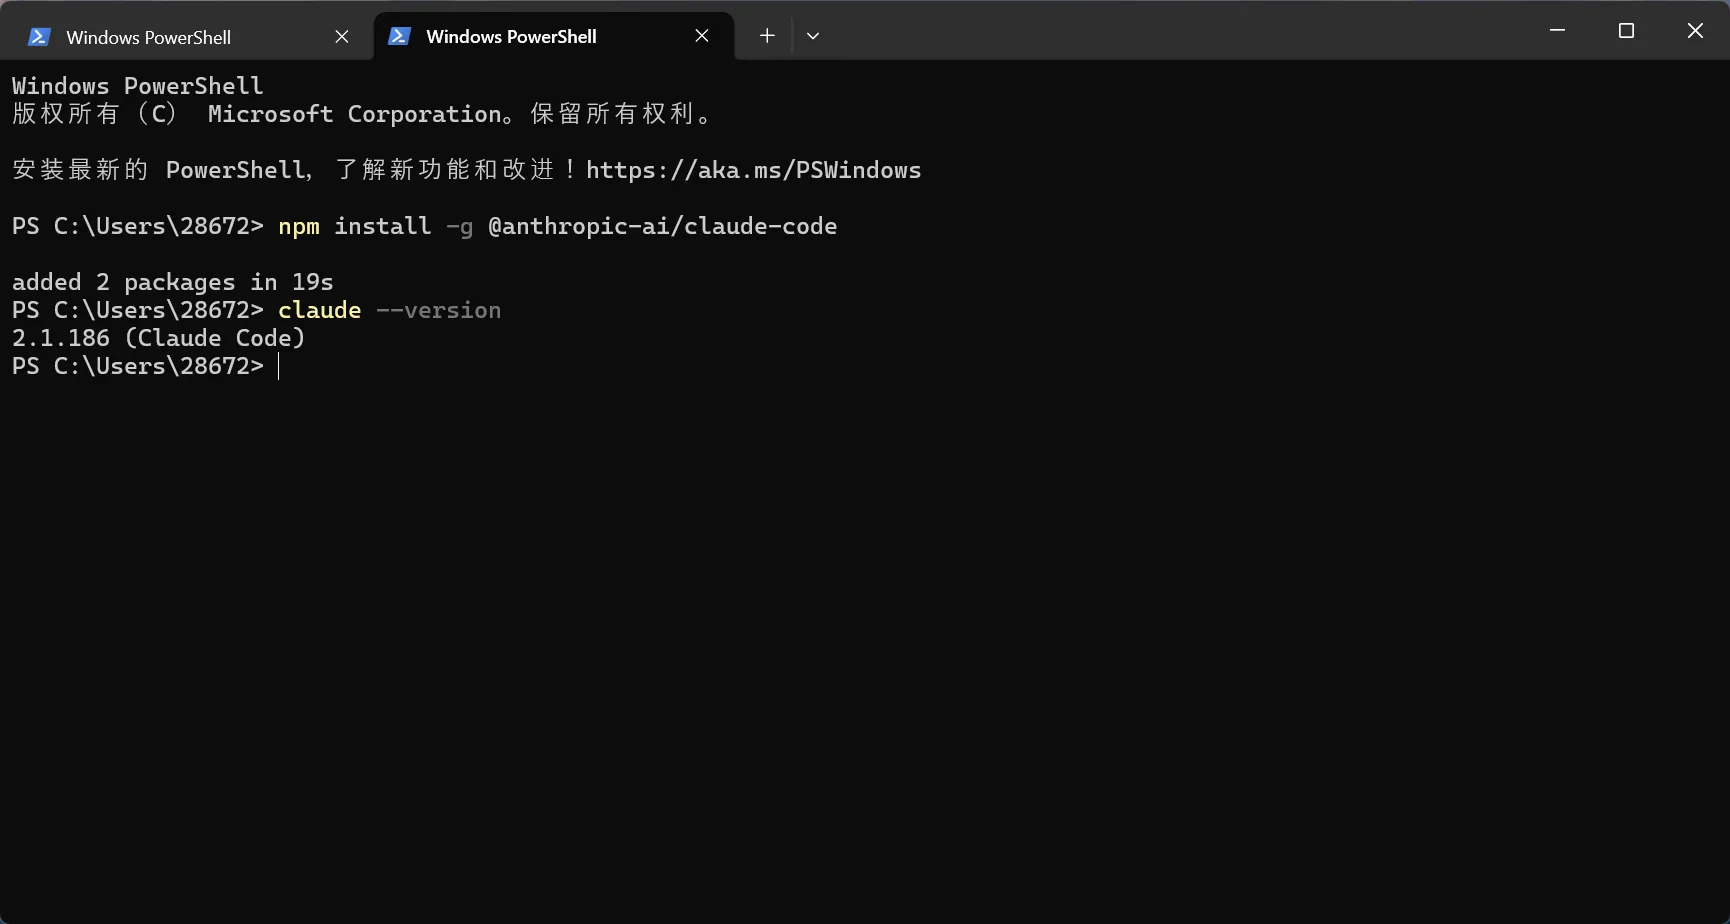Close the first PowerShell tab
This screenshot has width=1730, height=924.
point(342,37)
